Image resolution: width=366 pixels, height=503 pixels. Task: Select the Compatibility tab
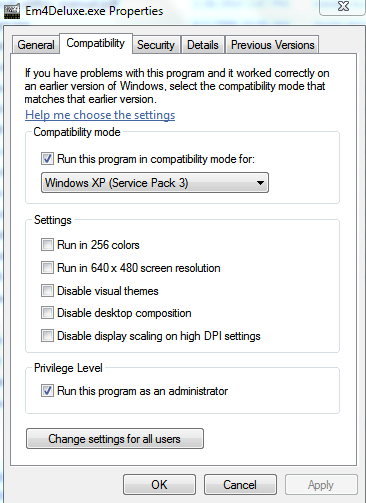(x=96, y=43)
